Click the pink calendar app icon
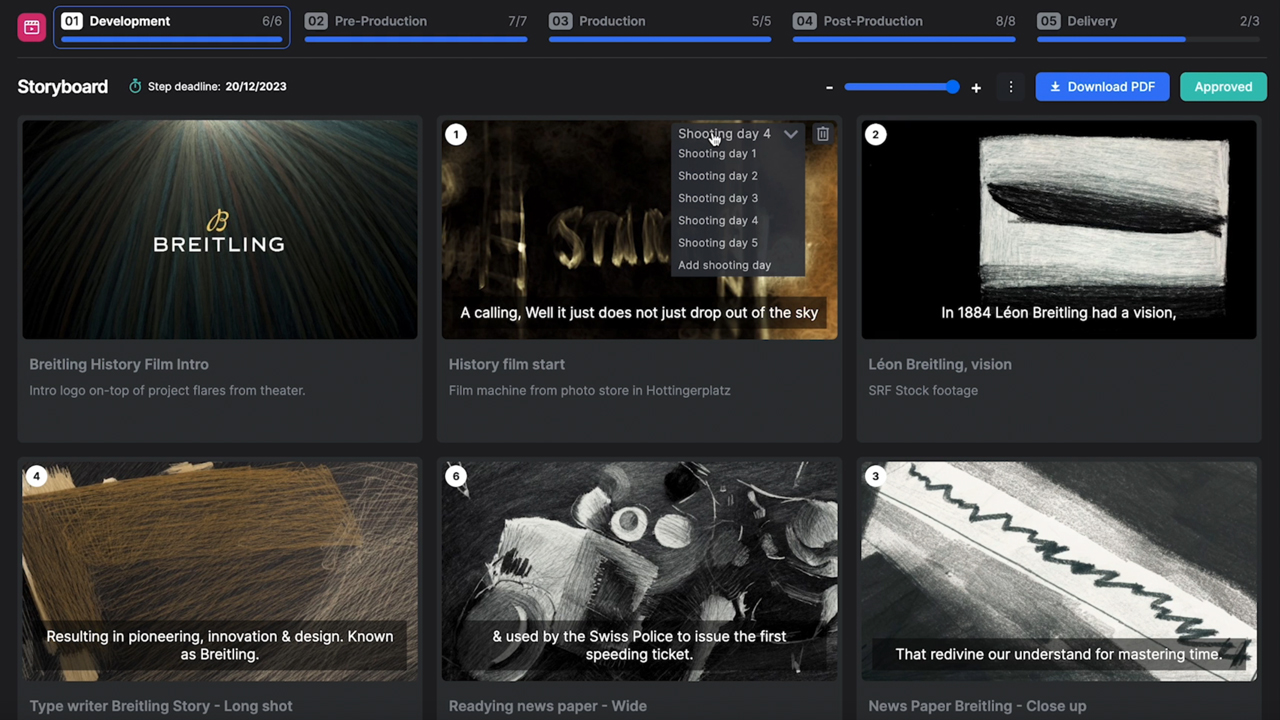This screenshot has width=1280, height=720. 31,27
